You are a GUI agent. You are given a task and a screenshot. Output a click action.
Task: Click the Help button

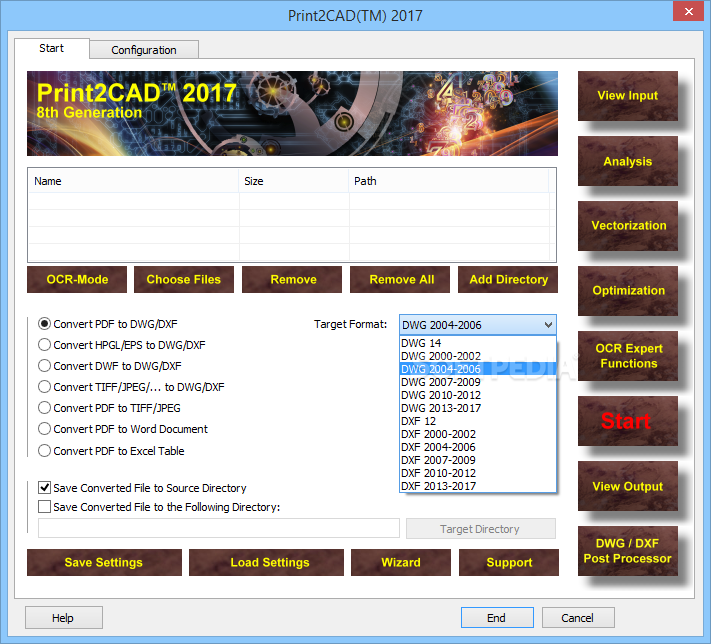64,618
